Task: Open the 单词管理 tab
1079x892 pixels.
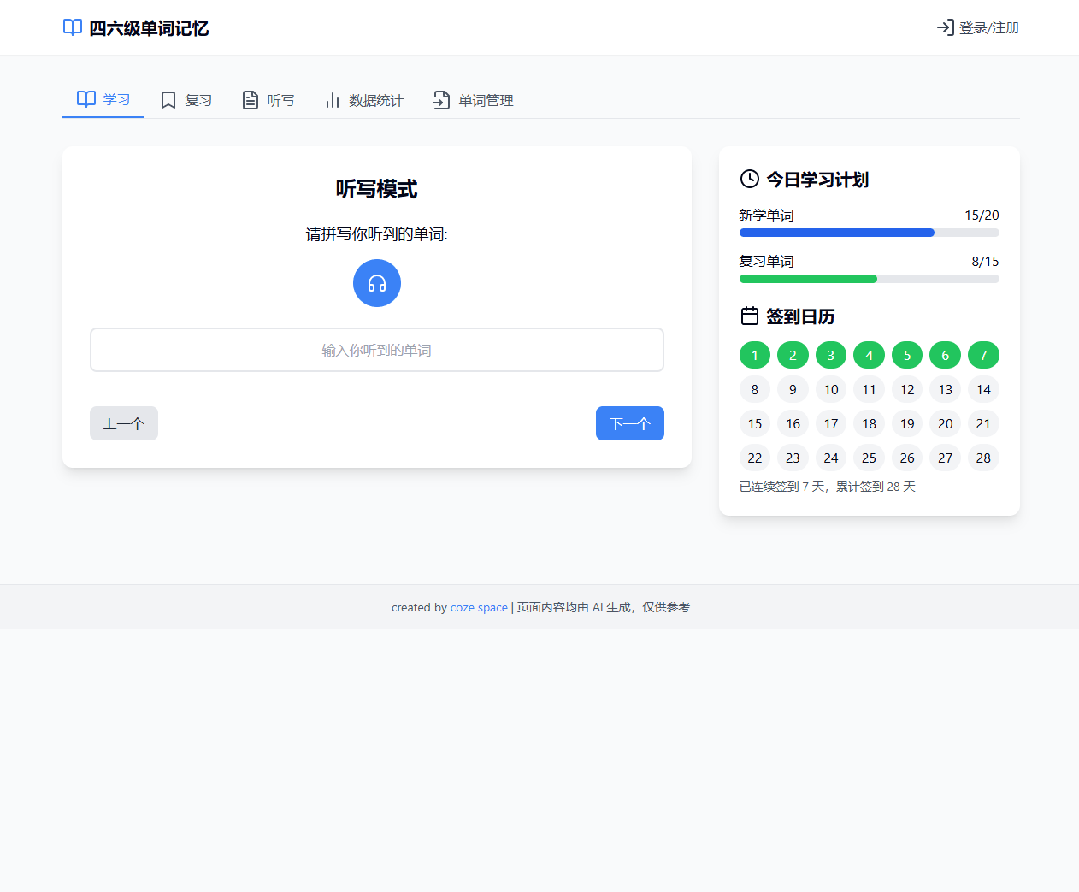Action: pyautogui.click(x=473, y=100)
